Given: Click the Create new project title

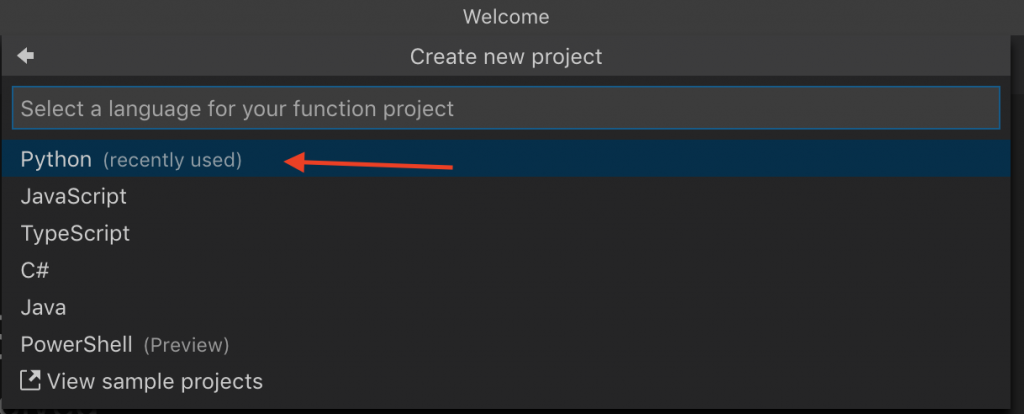Looking at the screenshot, I should (x=506, y=57).
